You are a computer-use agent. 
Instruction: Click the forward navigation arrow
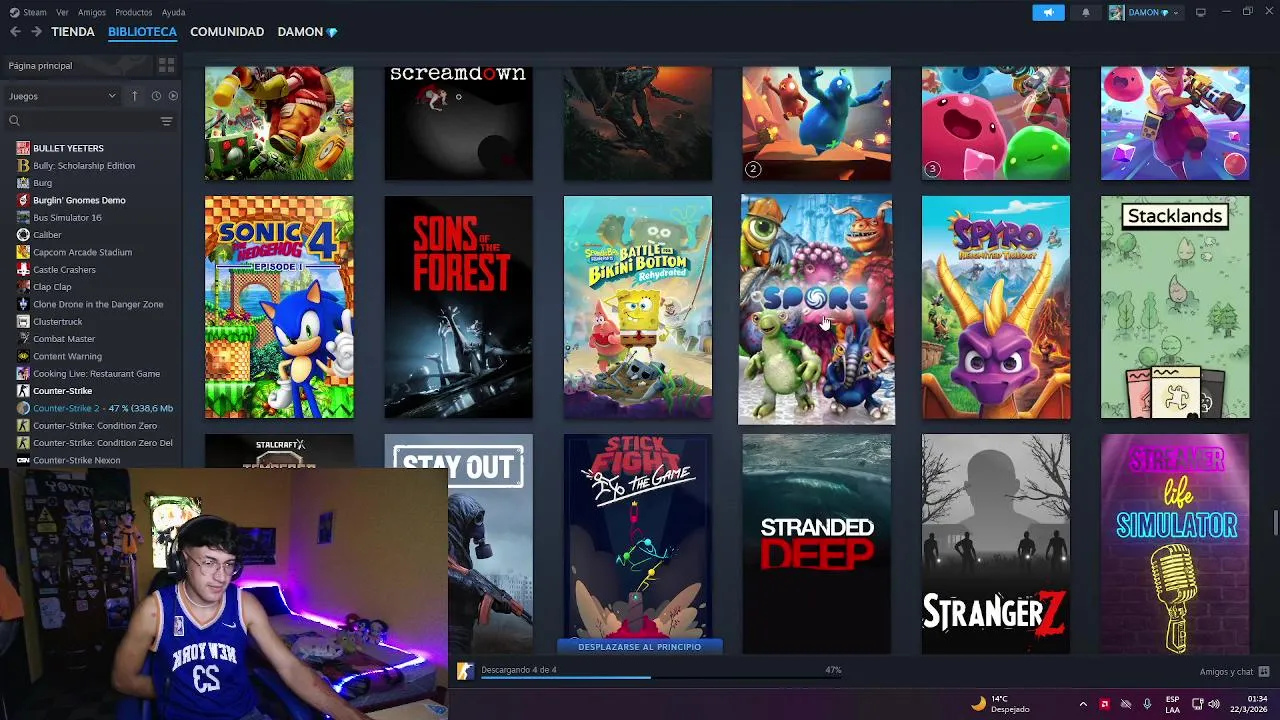pos(36,32)
